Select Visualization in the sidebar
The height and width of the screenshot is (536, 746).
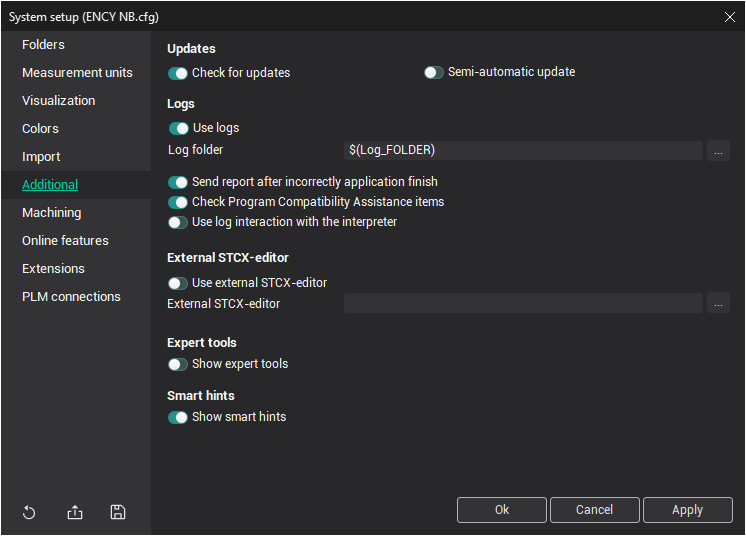tap(59, 101)
